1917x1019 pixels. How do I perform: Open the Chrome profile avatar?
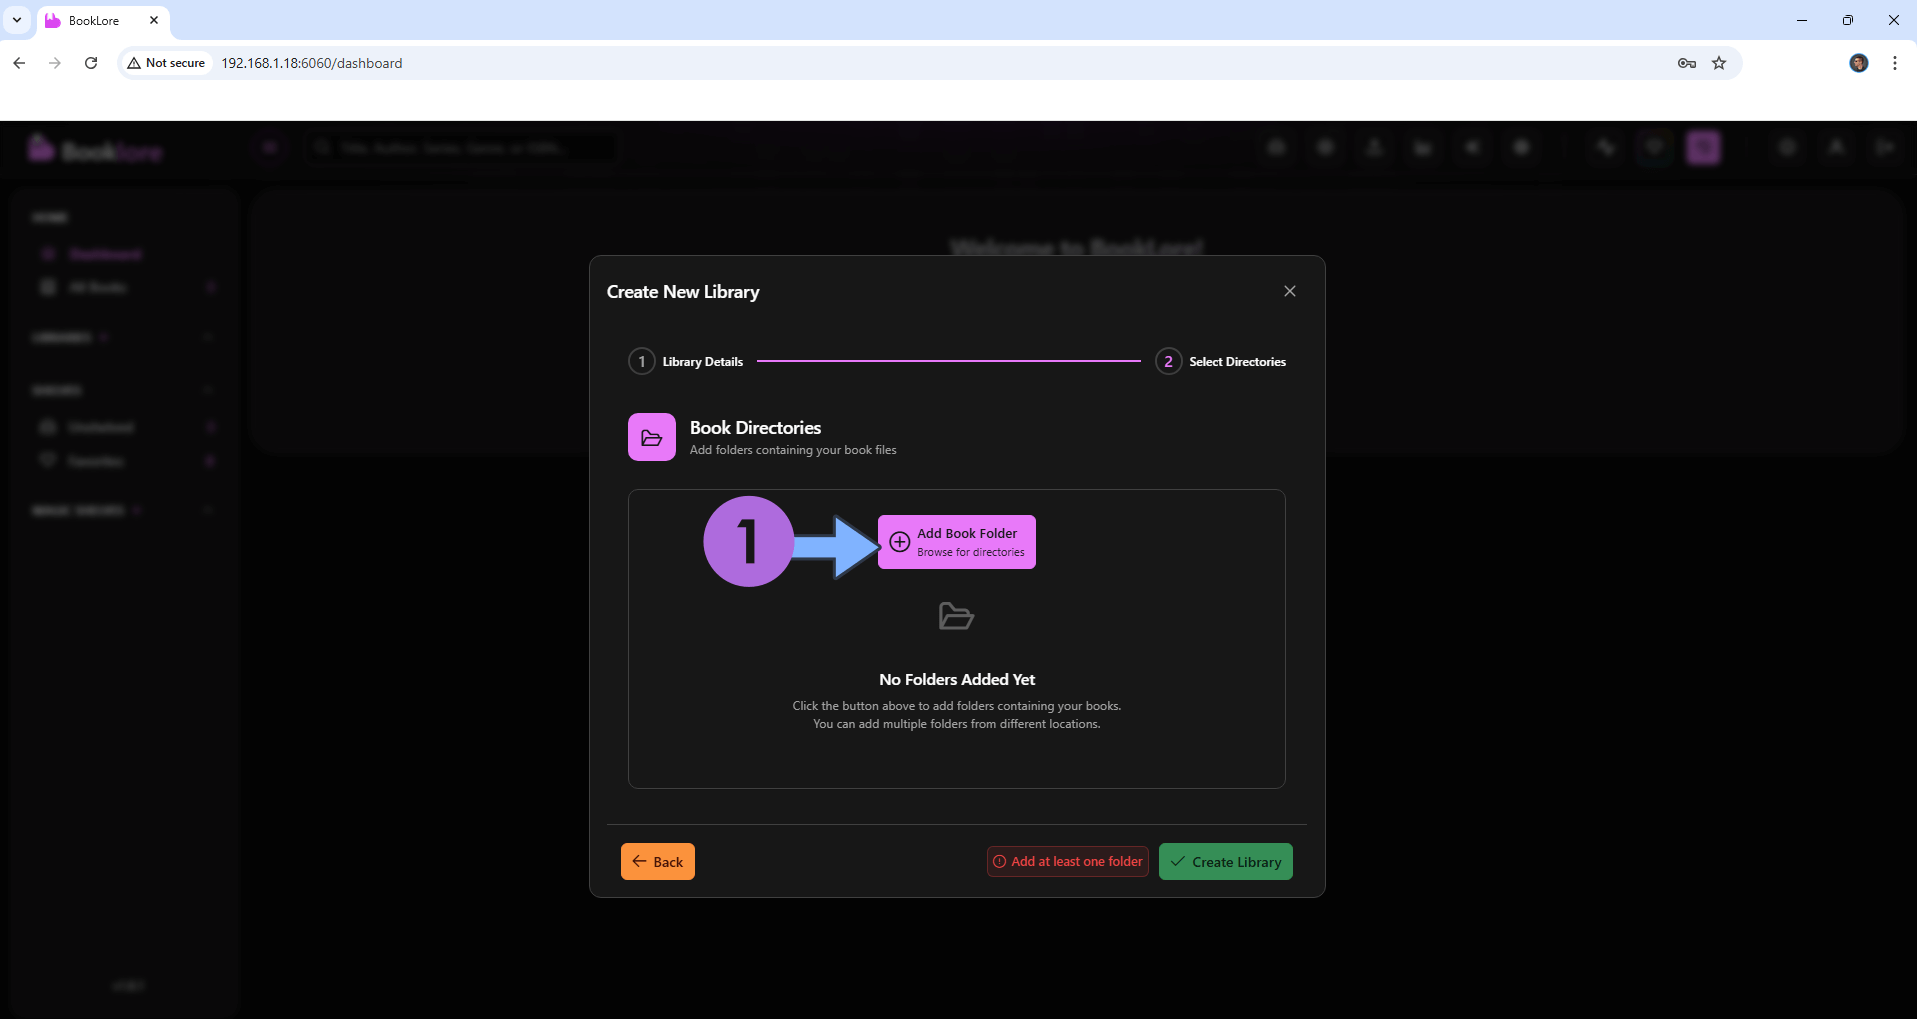(x=1858, y=63)
